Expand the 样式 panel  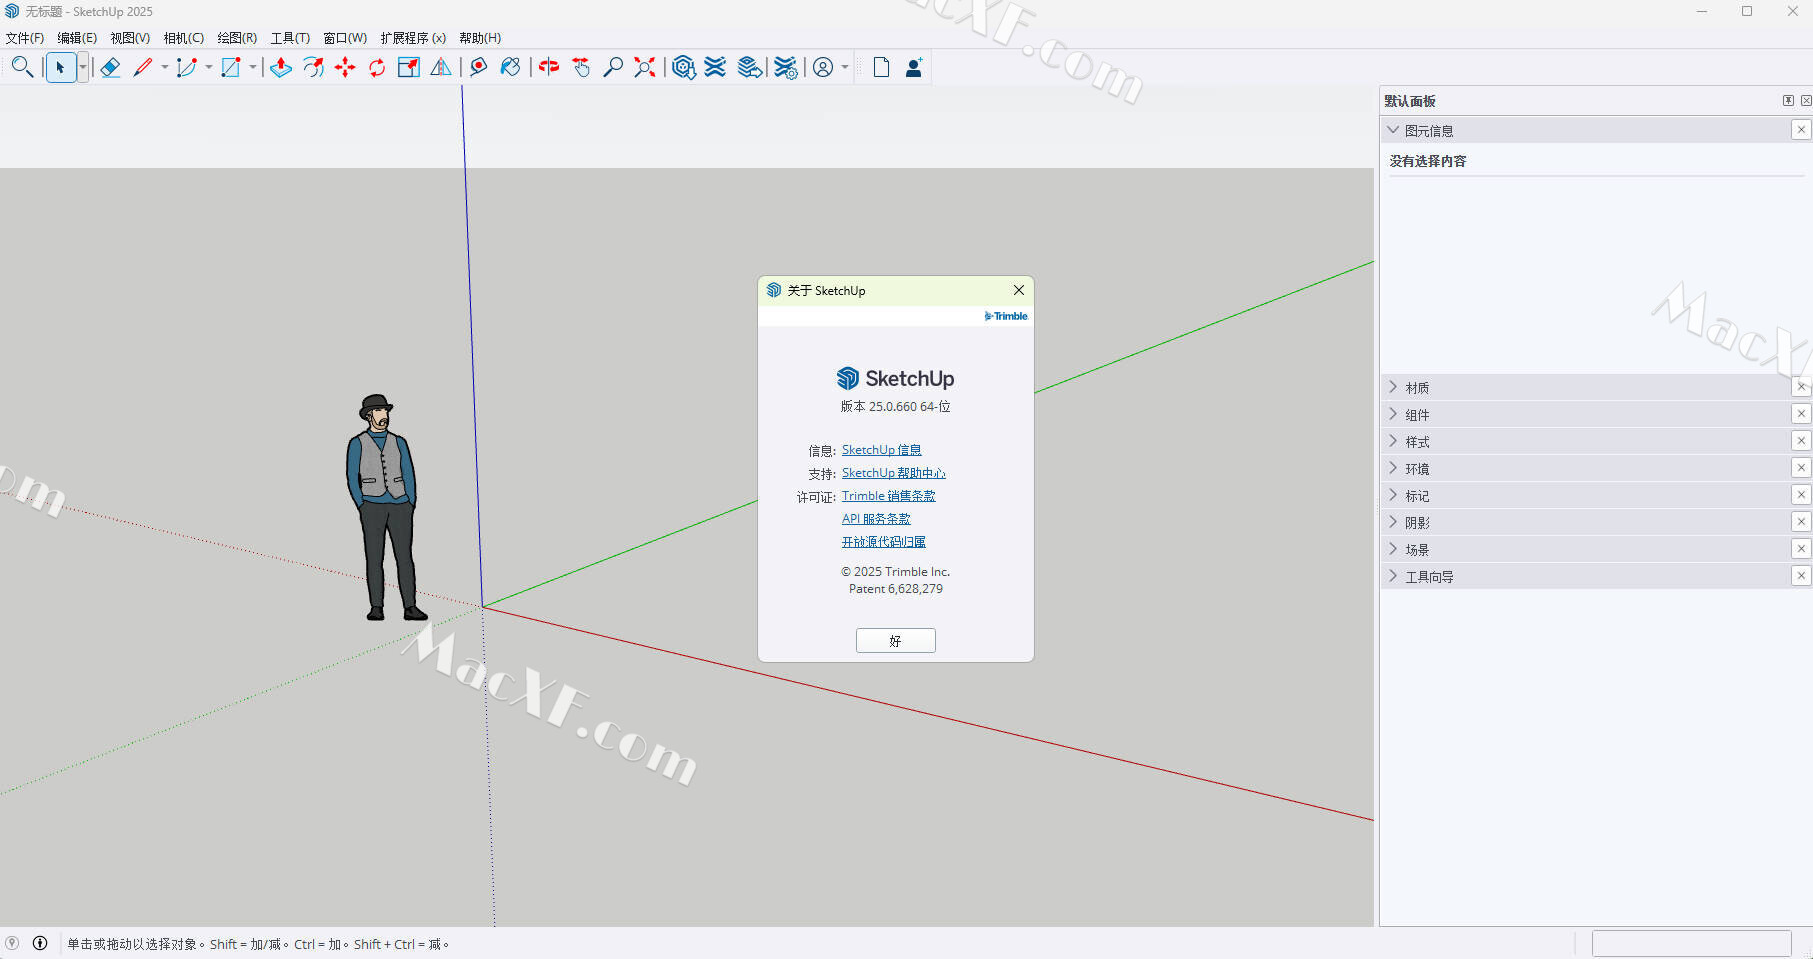point(1393,441)
